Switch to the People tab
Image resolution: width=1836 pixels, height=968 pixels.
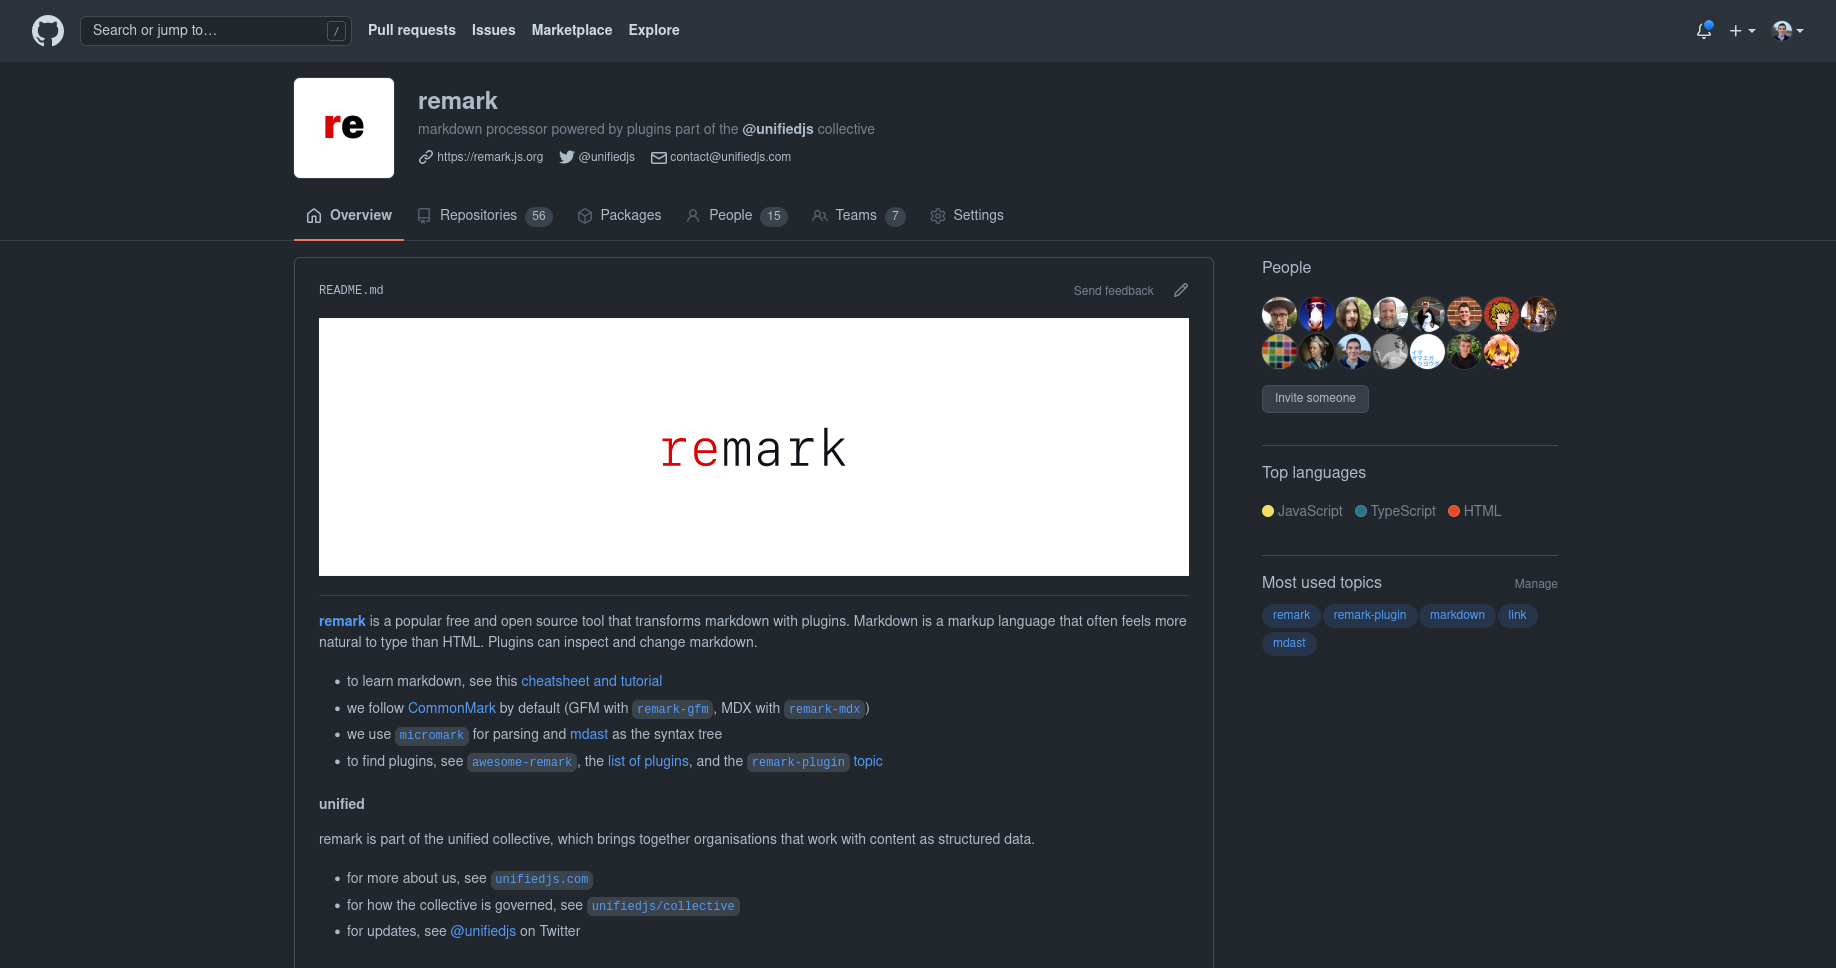[736, 215]
